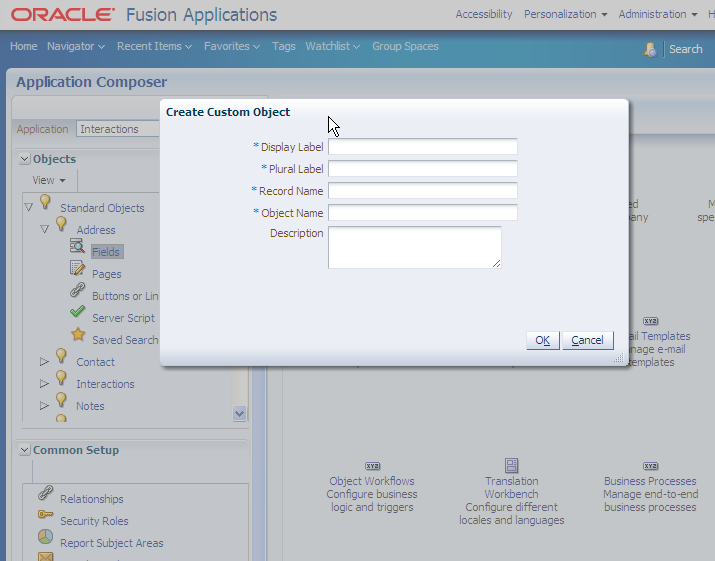Open the Translation Workbench link
715x561 pixels.
[512, 488]
